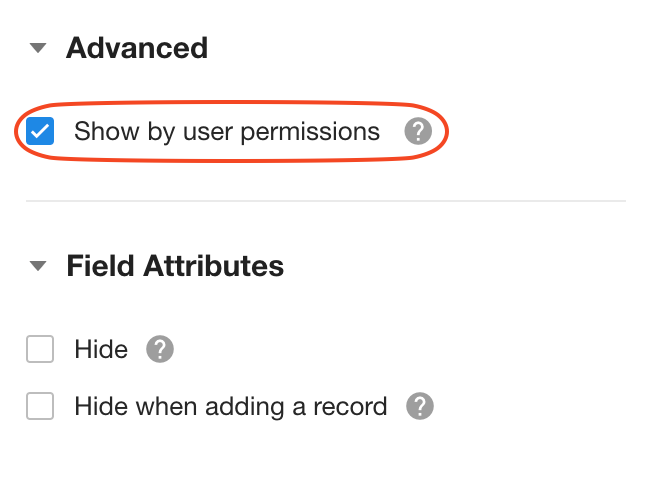Click the question mark icon beside Hide
664x494 pixels.
160,349
